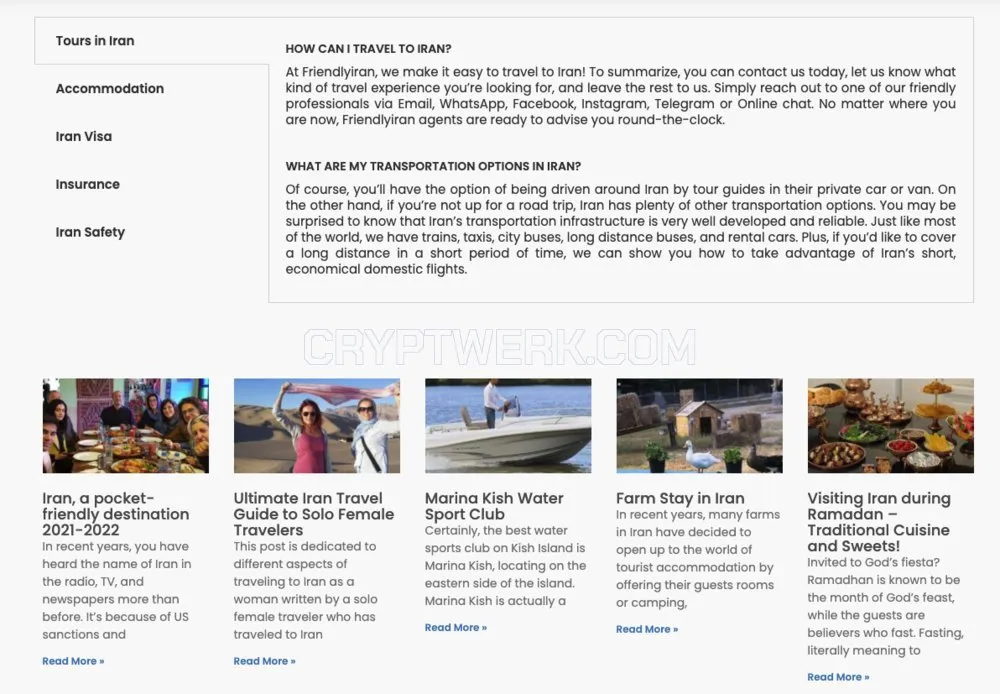Click the excerpt starting 'This post is dedicated to'
Viewport: 1000px width, 694px height.
click(x=305, y=591)
